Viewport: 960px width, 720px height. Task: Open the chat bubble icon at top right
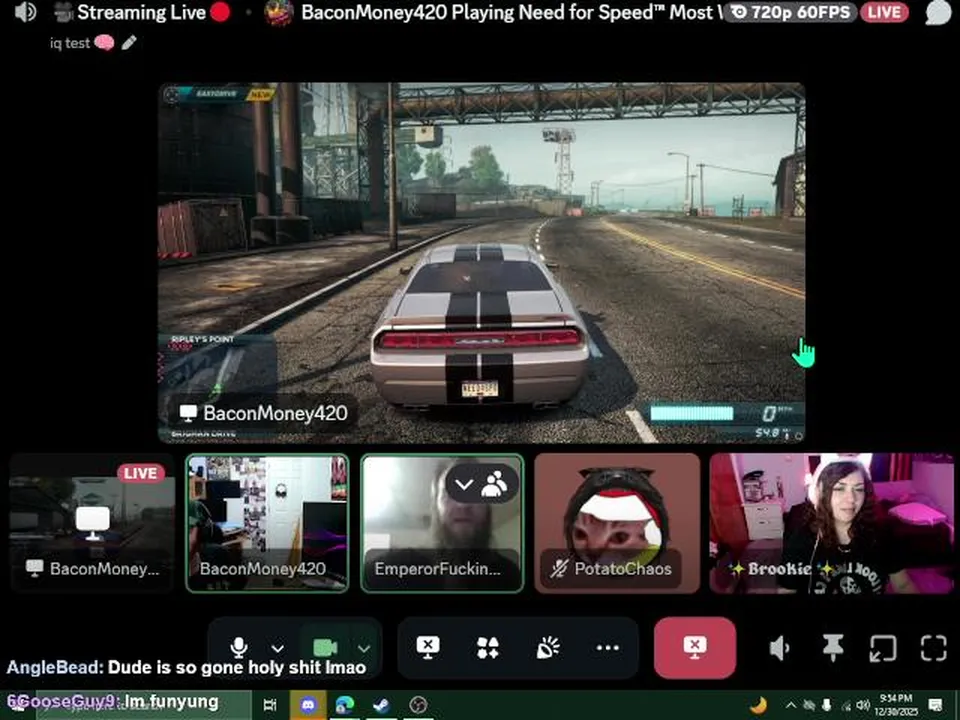[x=937, y=12]
